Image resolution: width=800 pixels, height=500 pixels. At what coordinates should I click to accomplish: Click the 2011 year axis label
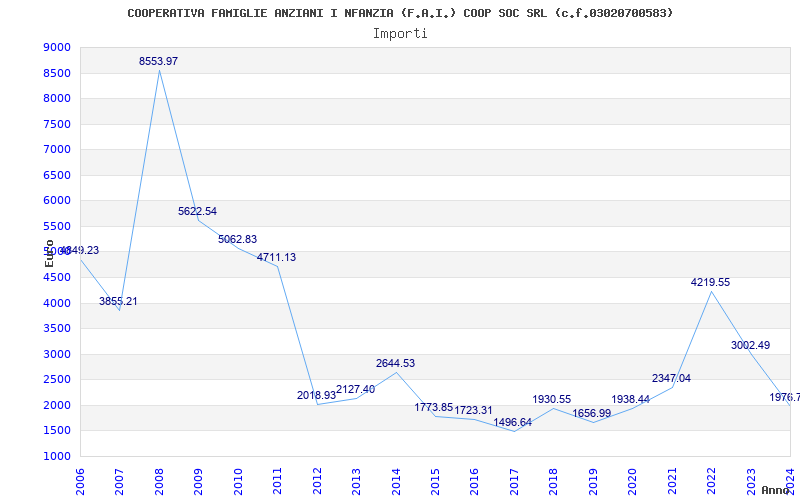tap(277, 482)
